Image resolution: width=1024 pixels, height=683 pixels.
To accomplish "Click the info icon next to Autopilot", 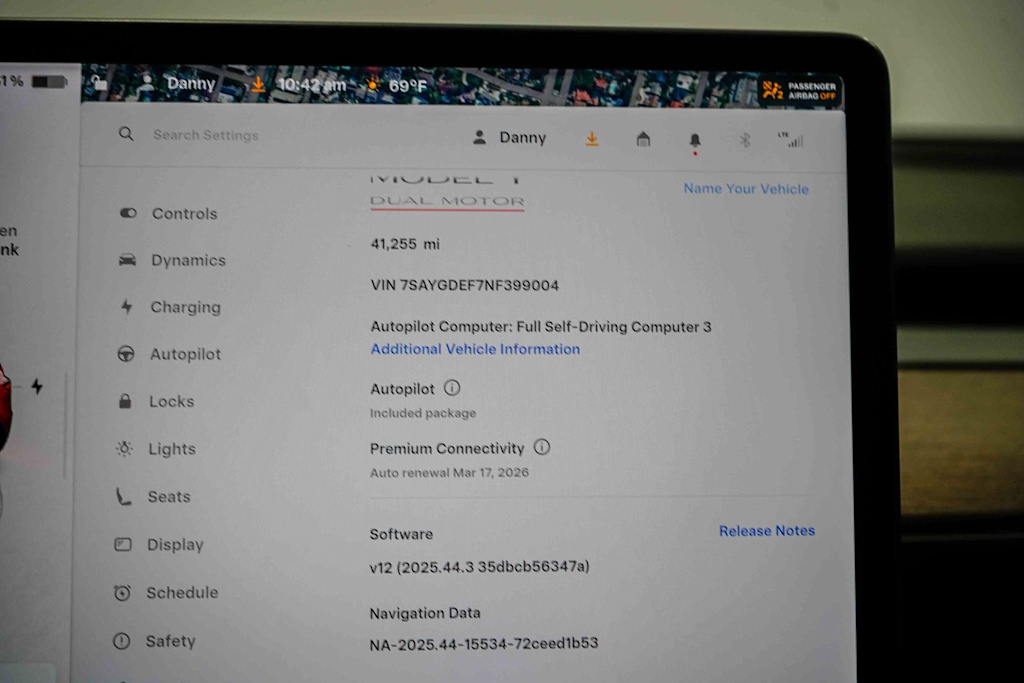I will coord(451,387).
